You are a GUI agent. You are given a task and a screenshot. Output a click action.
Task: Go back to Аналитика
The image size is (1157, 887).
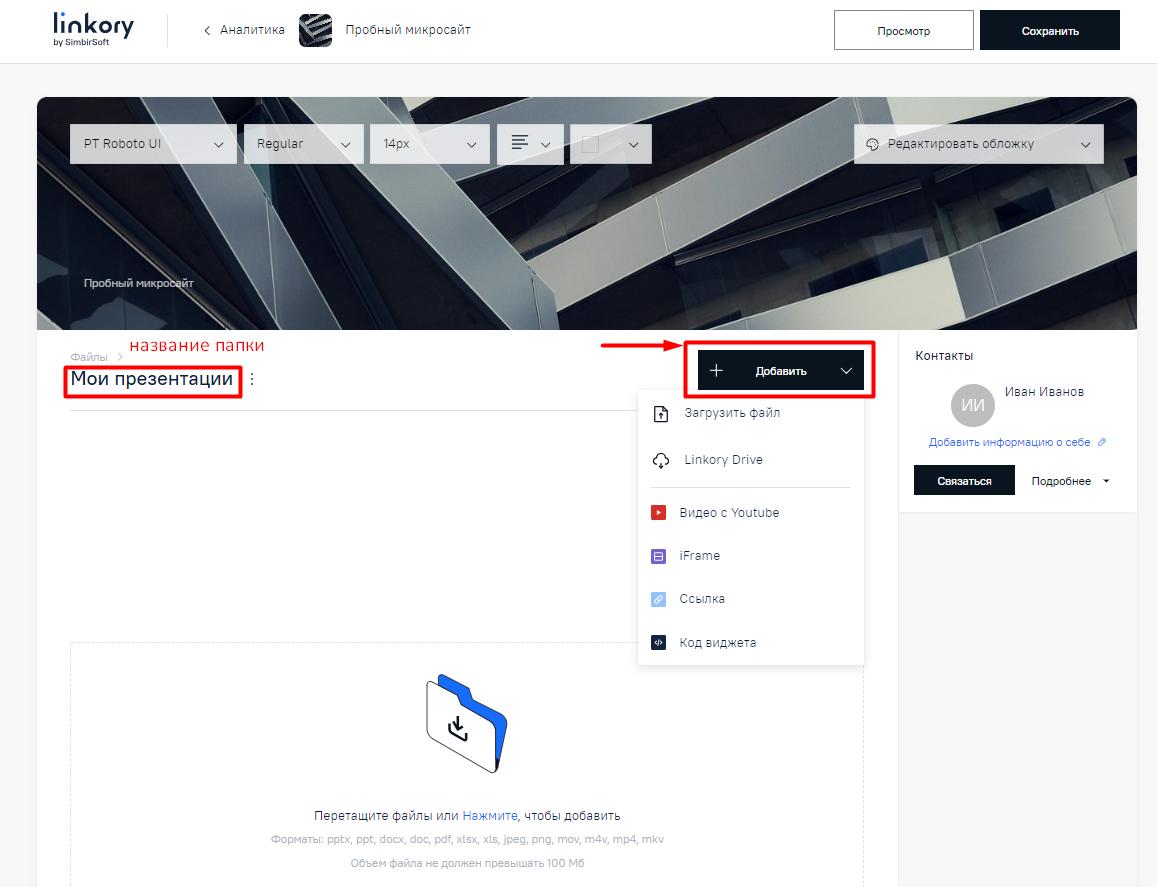tap(244, 30)
